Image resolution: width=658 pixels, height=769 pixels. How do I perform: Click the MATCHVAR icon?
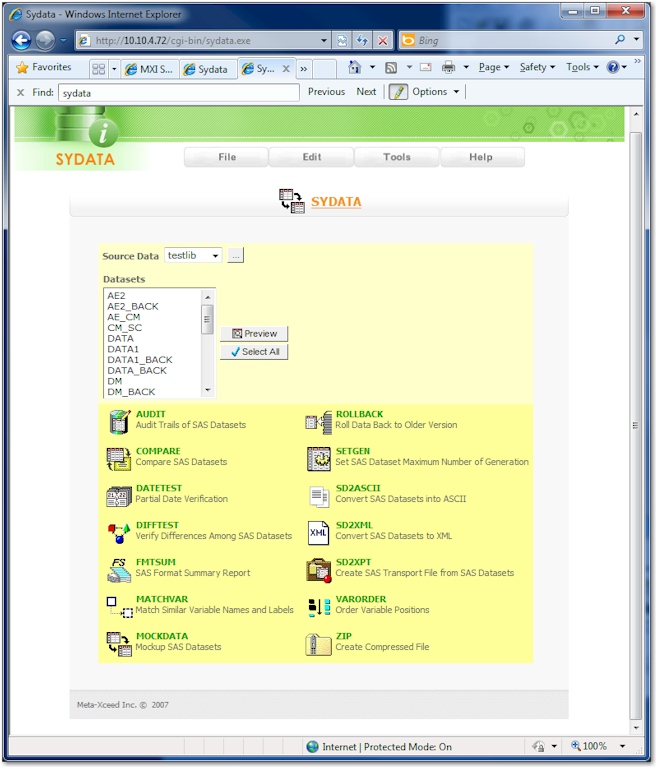click(x=120, y=607)
